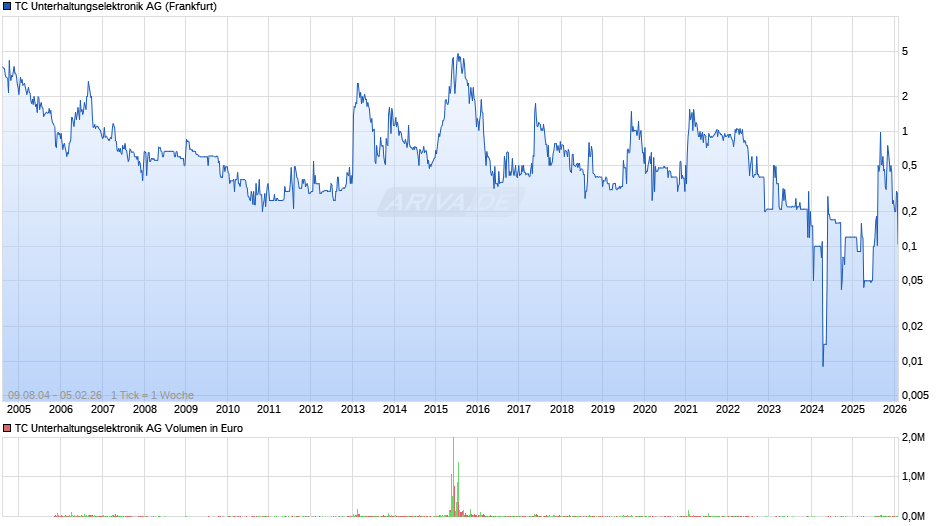Select year 2011 on the time axis
This screenshot has width=940, height=526.
point(269,409)
